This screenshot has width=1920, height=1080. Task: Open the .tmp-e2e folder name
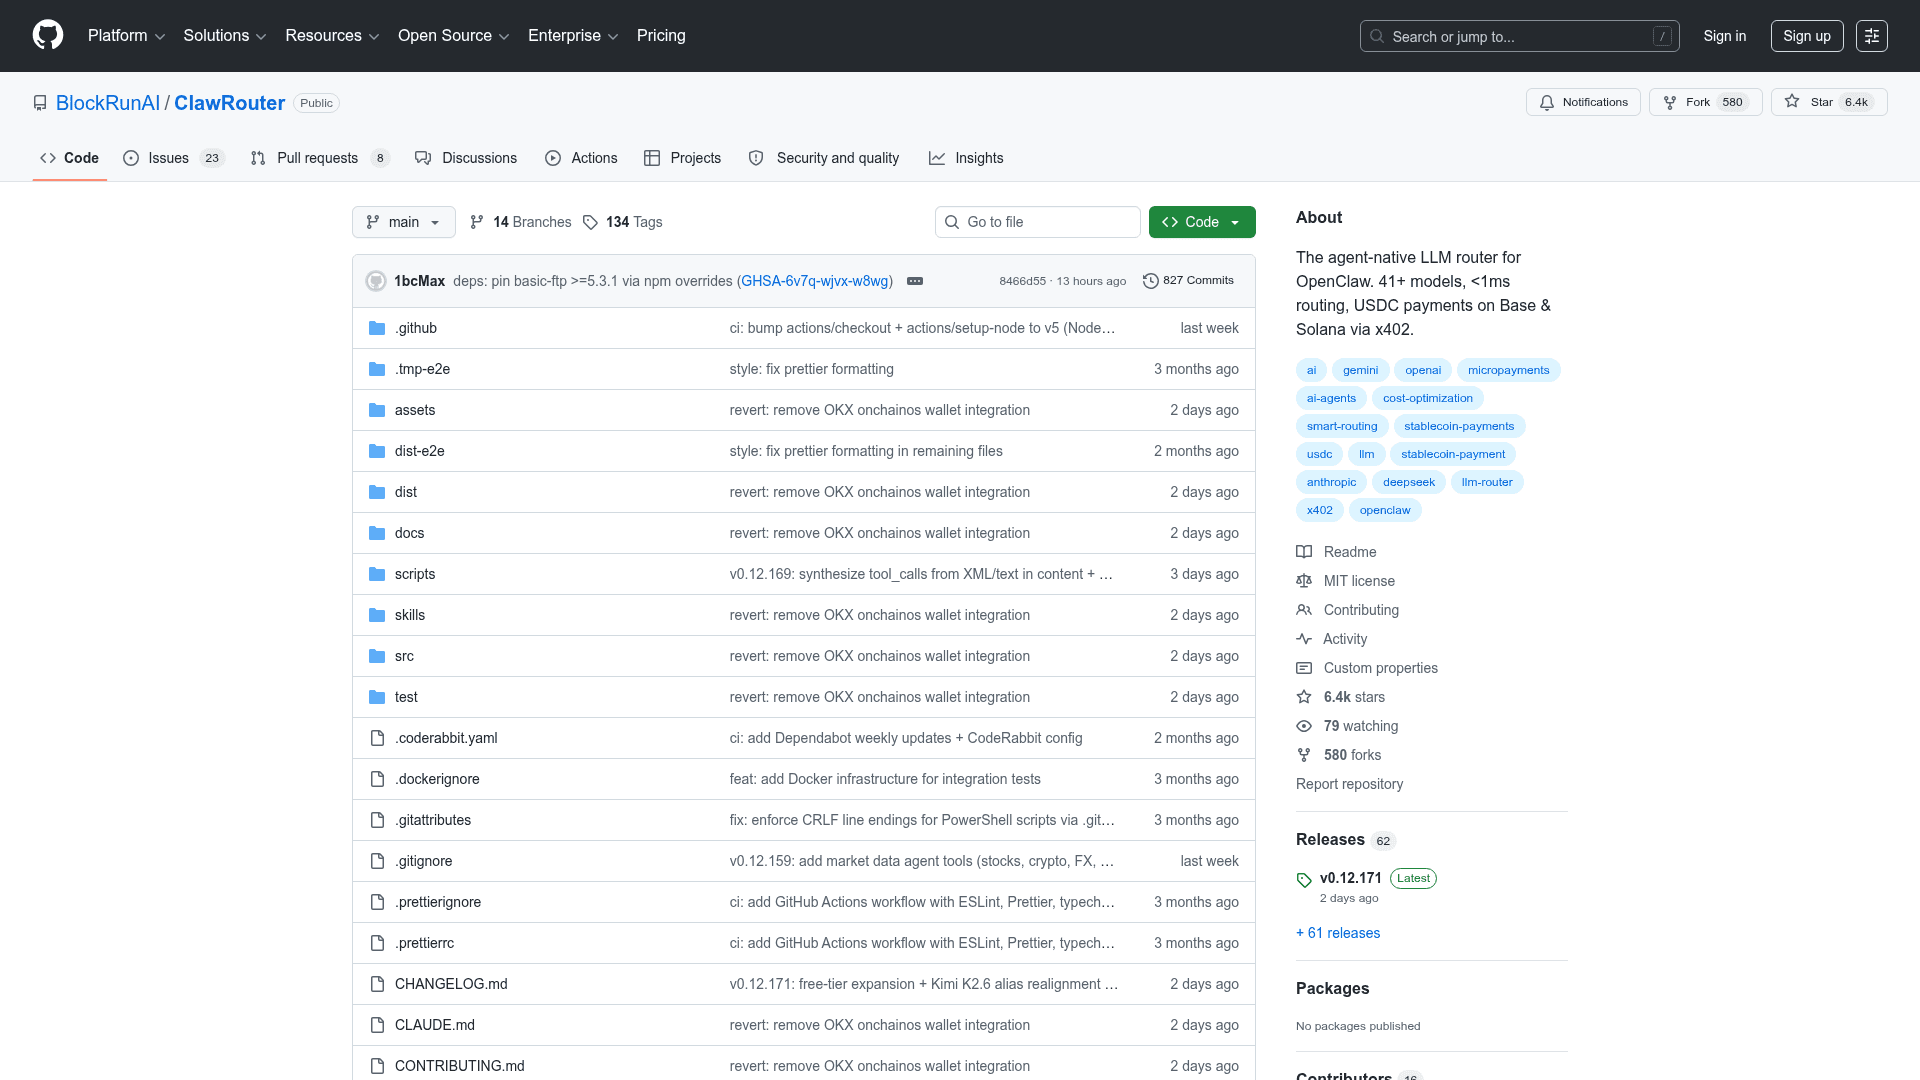422,369
